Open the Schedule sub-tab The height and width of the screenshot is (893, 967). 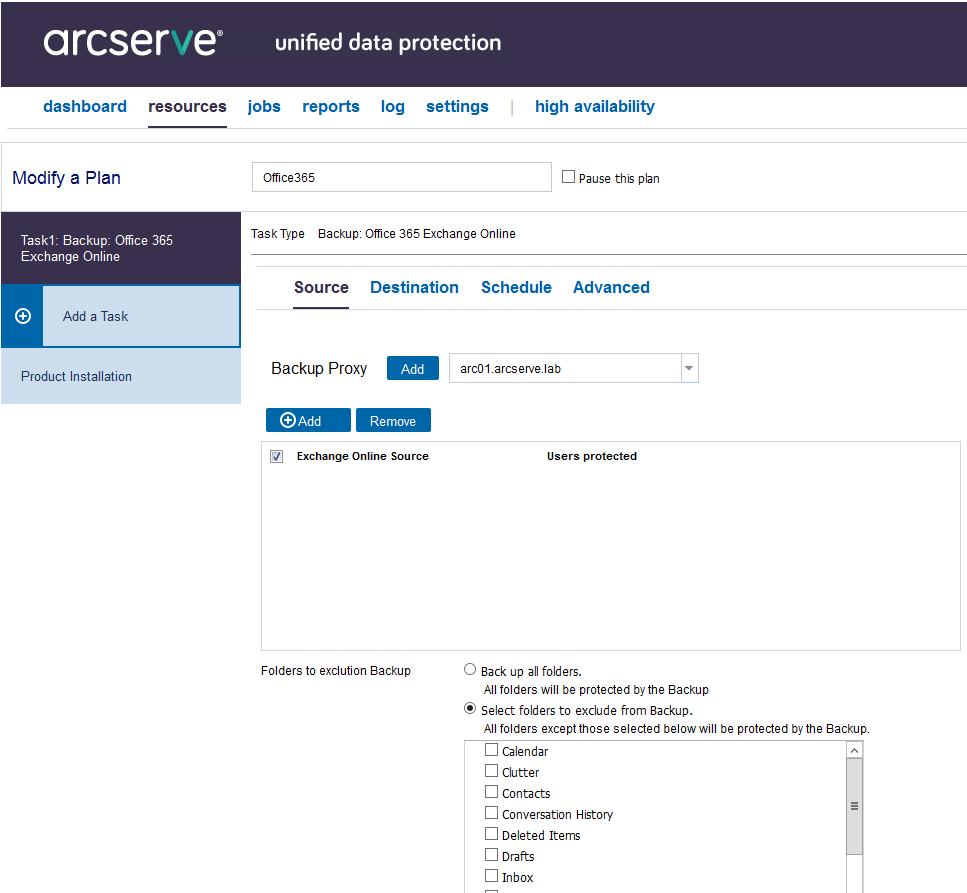[x=516, y=287]
